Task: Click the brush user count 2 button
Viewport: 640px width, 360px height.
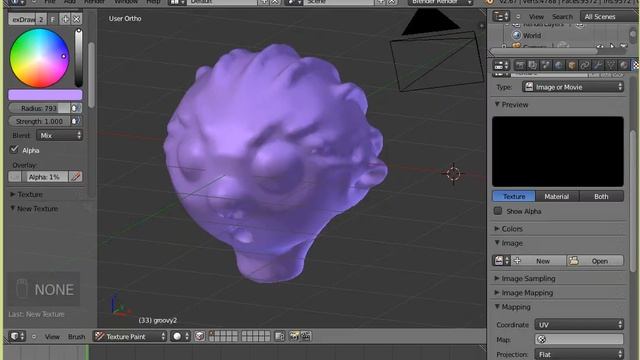Action: [x=41, y=19]
